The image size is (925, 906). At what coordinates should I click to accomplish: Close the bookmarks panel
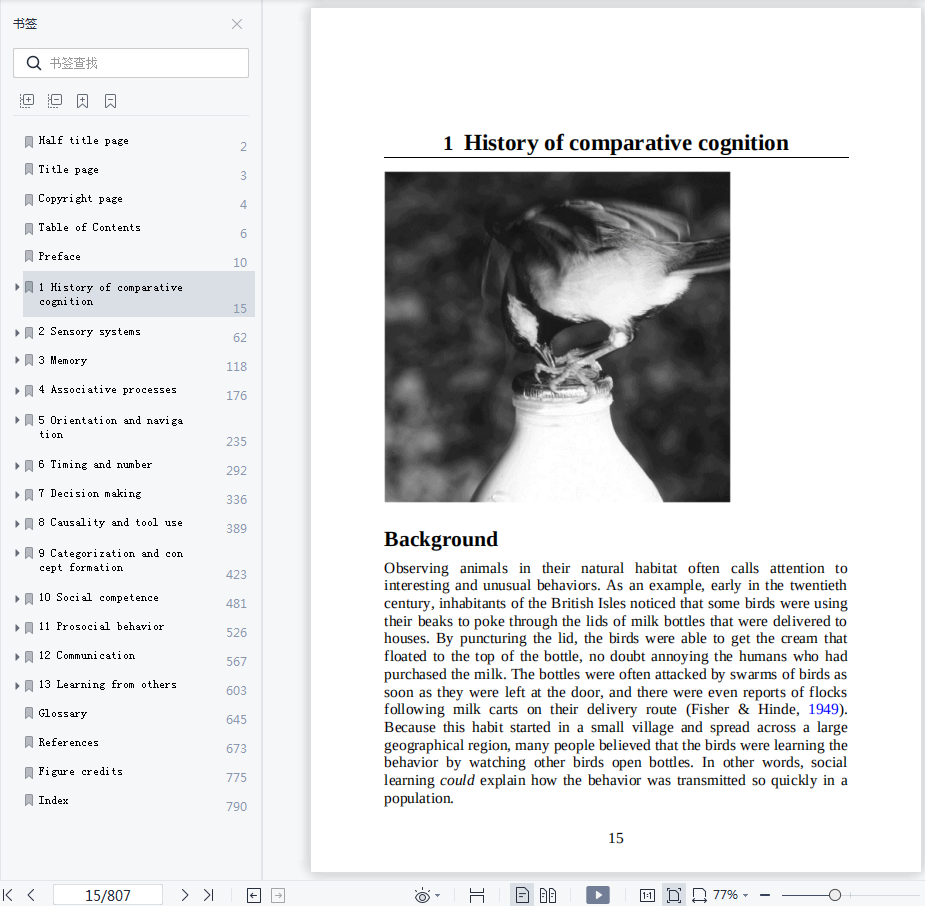point(237,24)
